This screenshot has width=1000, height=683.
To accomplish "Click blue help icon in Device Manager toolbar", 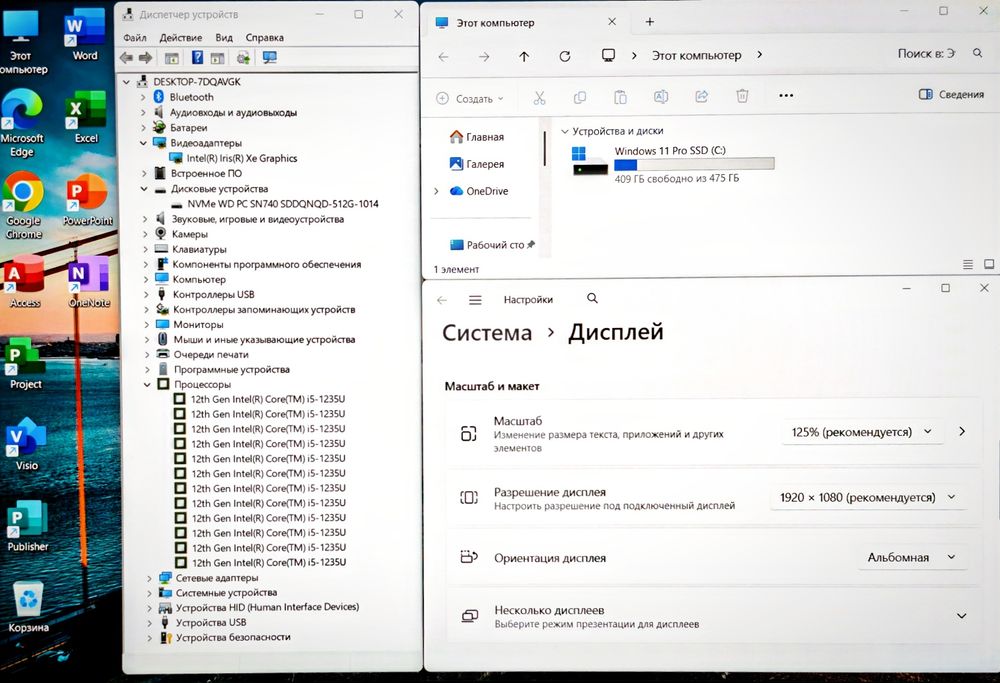I will [198, 58].
